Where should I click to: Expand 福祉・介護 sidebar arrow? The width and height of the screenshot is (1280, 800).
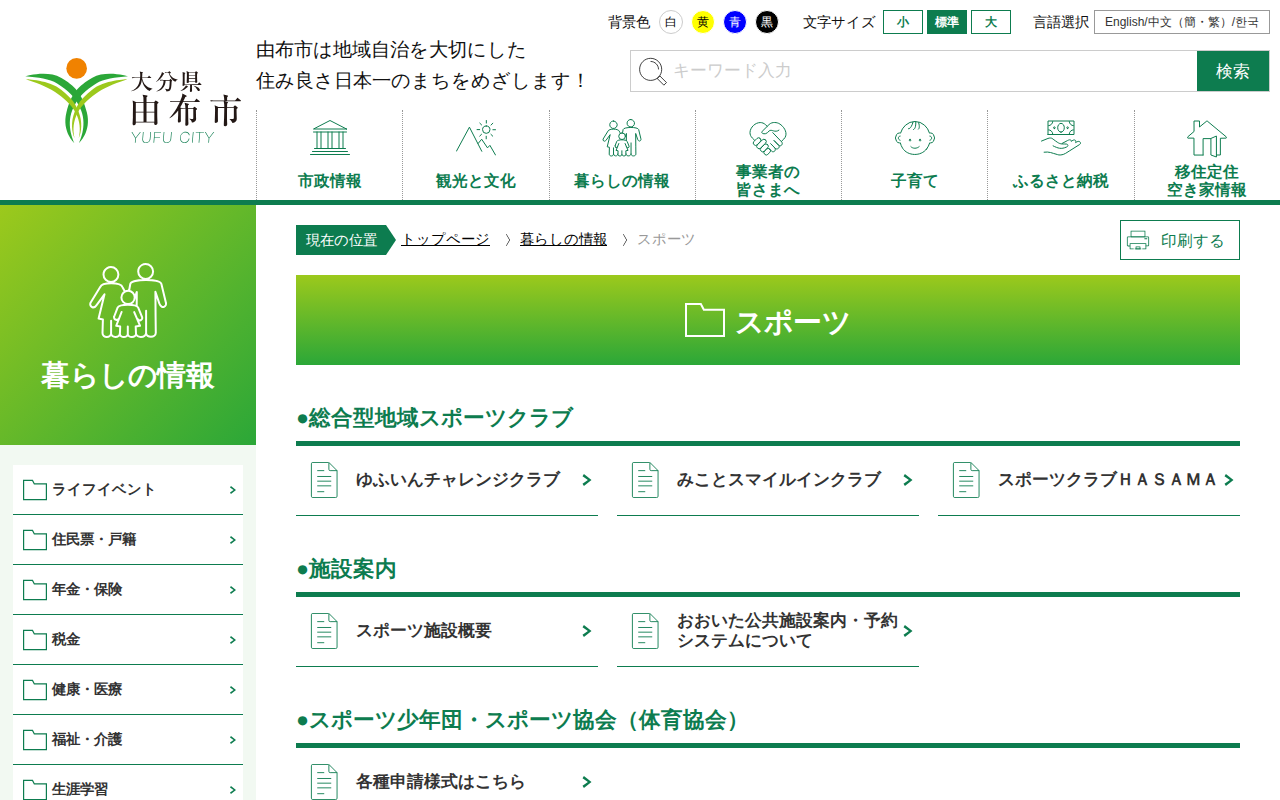(x=233, y=740)
